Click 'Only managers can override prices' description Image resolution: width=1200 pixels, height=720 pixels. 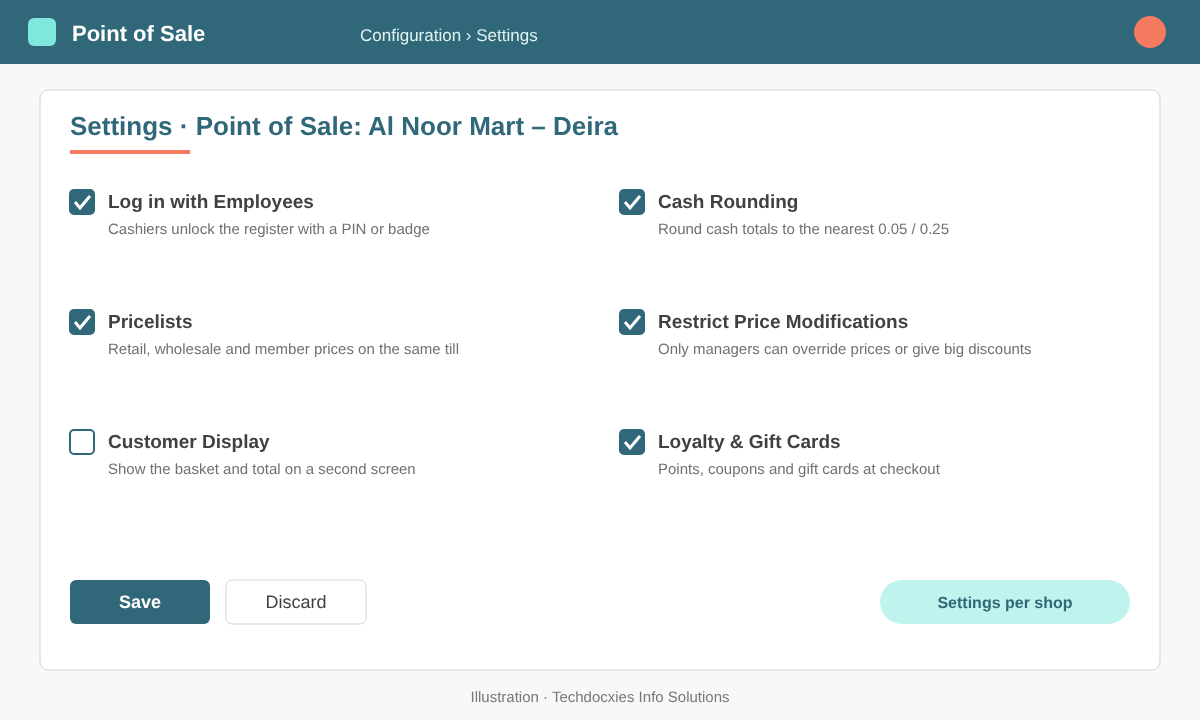[844, 349]
